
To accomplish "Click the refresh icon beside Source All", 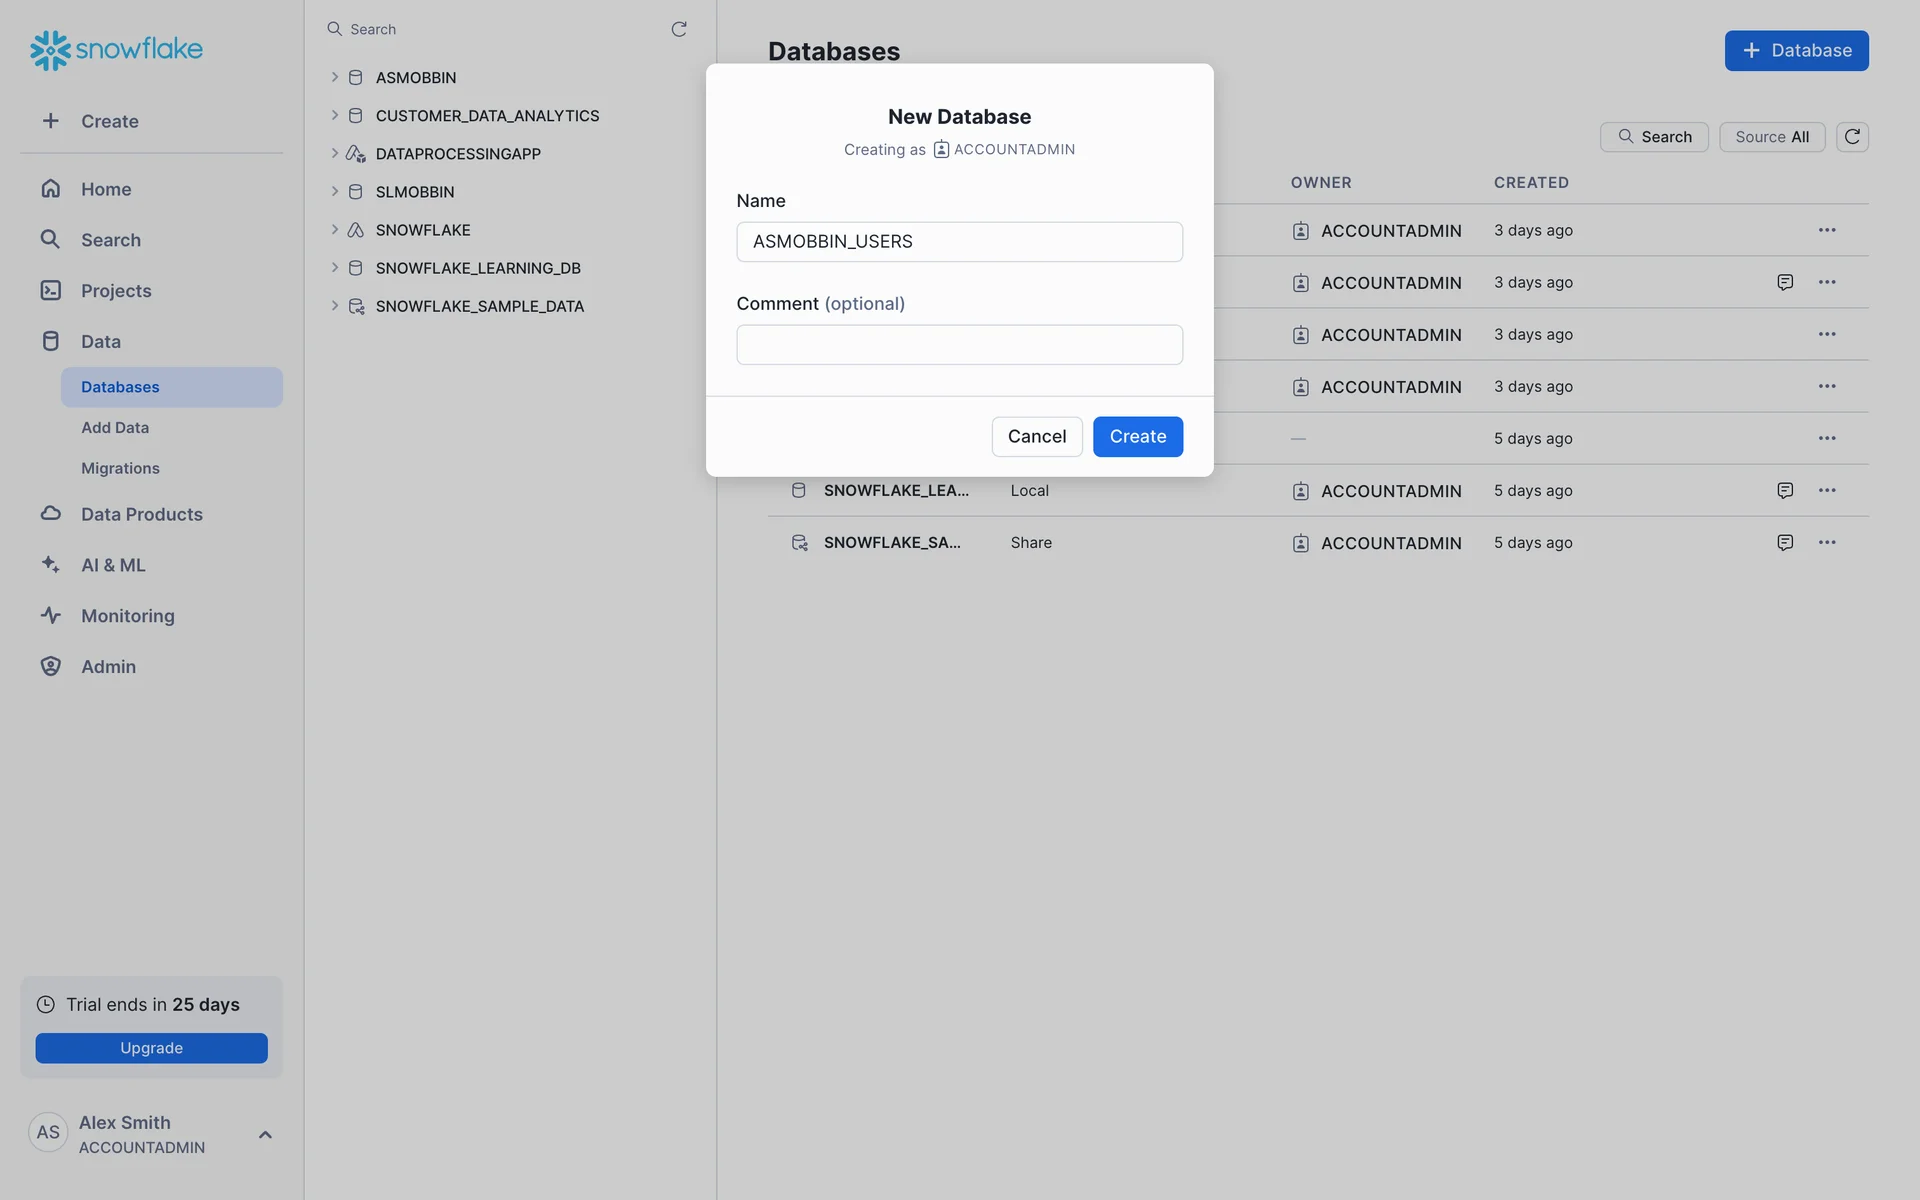I will [x=1852, y=137].
